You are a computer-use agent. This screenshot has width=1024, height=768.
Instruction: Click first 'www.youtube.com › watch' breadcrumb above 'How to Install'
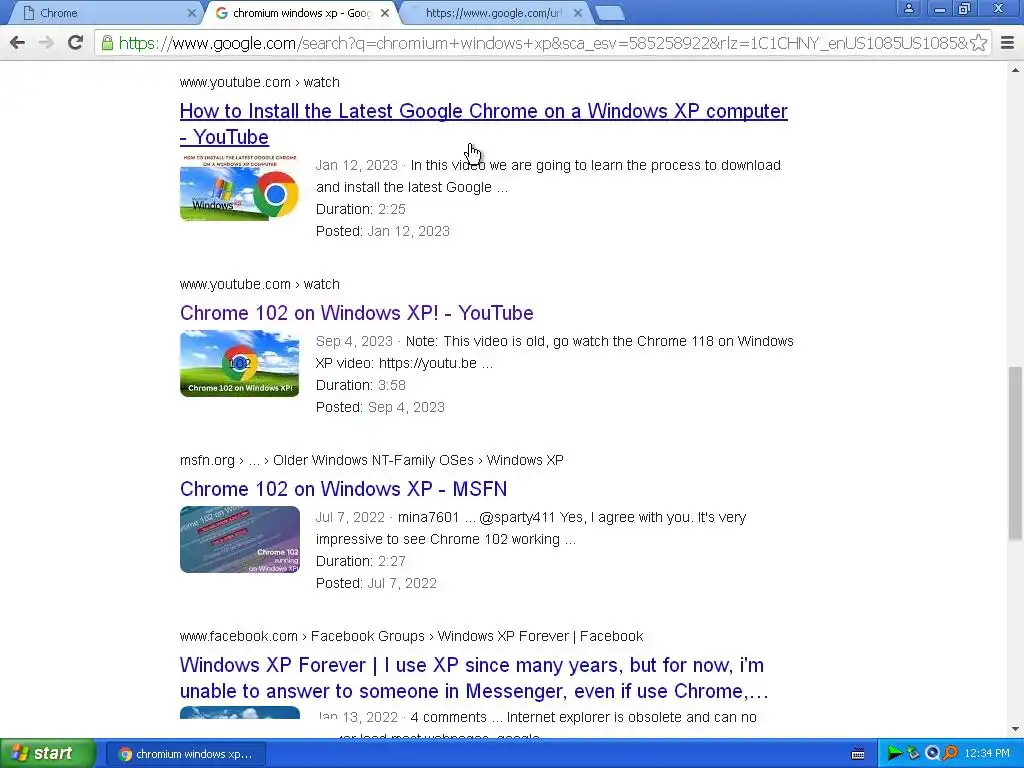tap(260, 82)
